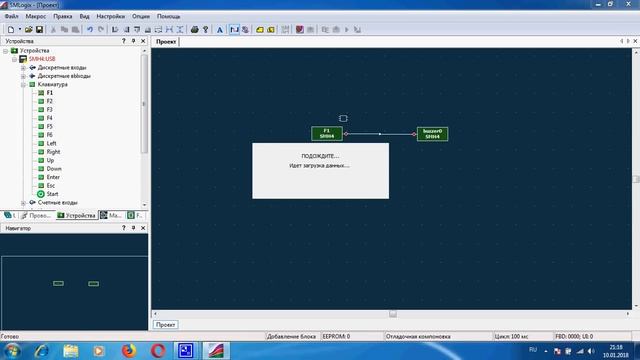The image size is (640, 360).
Task: Click the Print toolbar icon
Action: [195, 29]
